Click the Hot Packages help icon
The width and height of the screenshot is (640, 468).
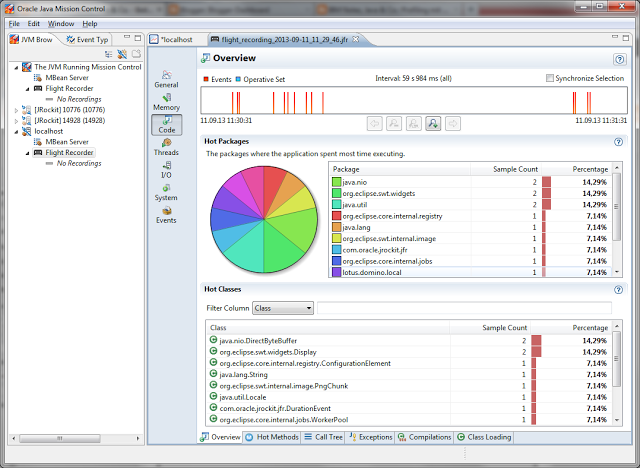pyautogui.click(x=619, y=142)
